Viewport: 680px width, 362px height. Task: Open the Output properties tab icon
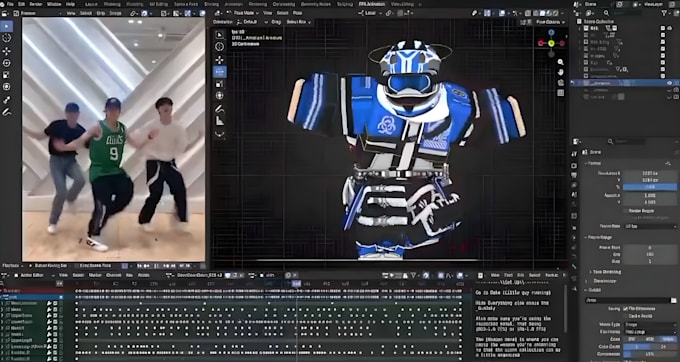tap(574, 175)
